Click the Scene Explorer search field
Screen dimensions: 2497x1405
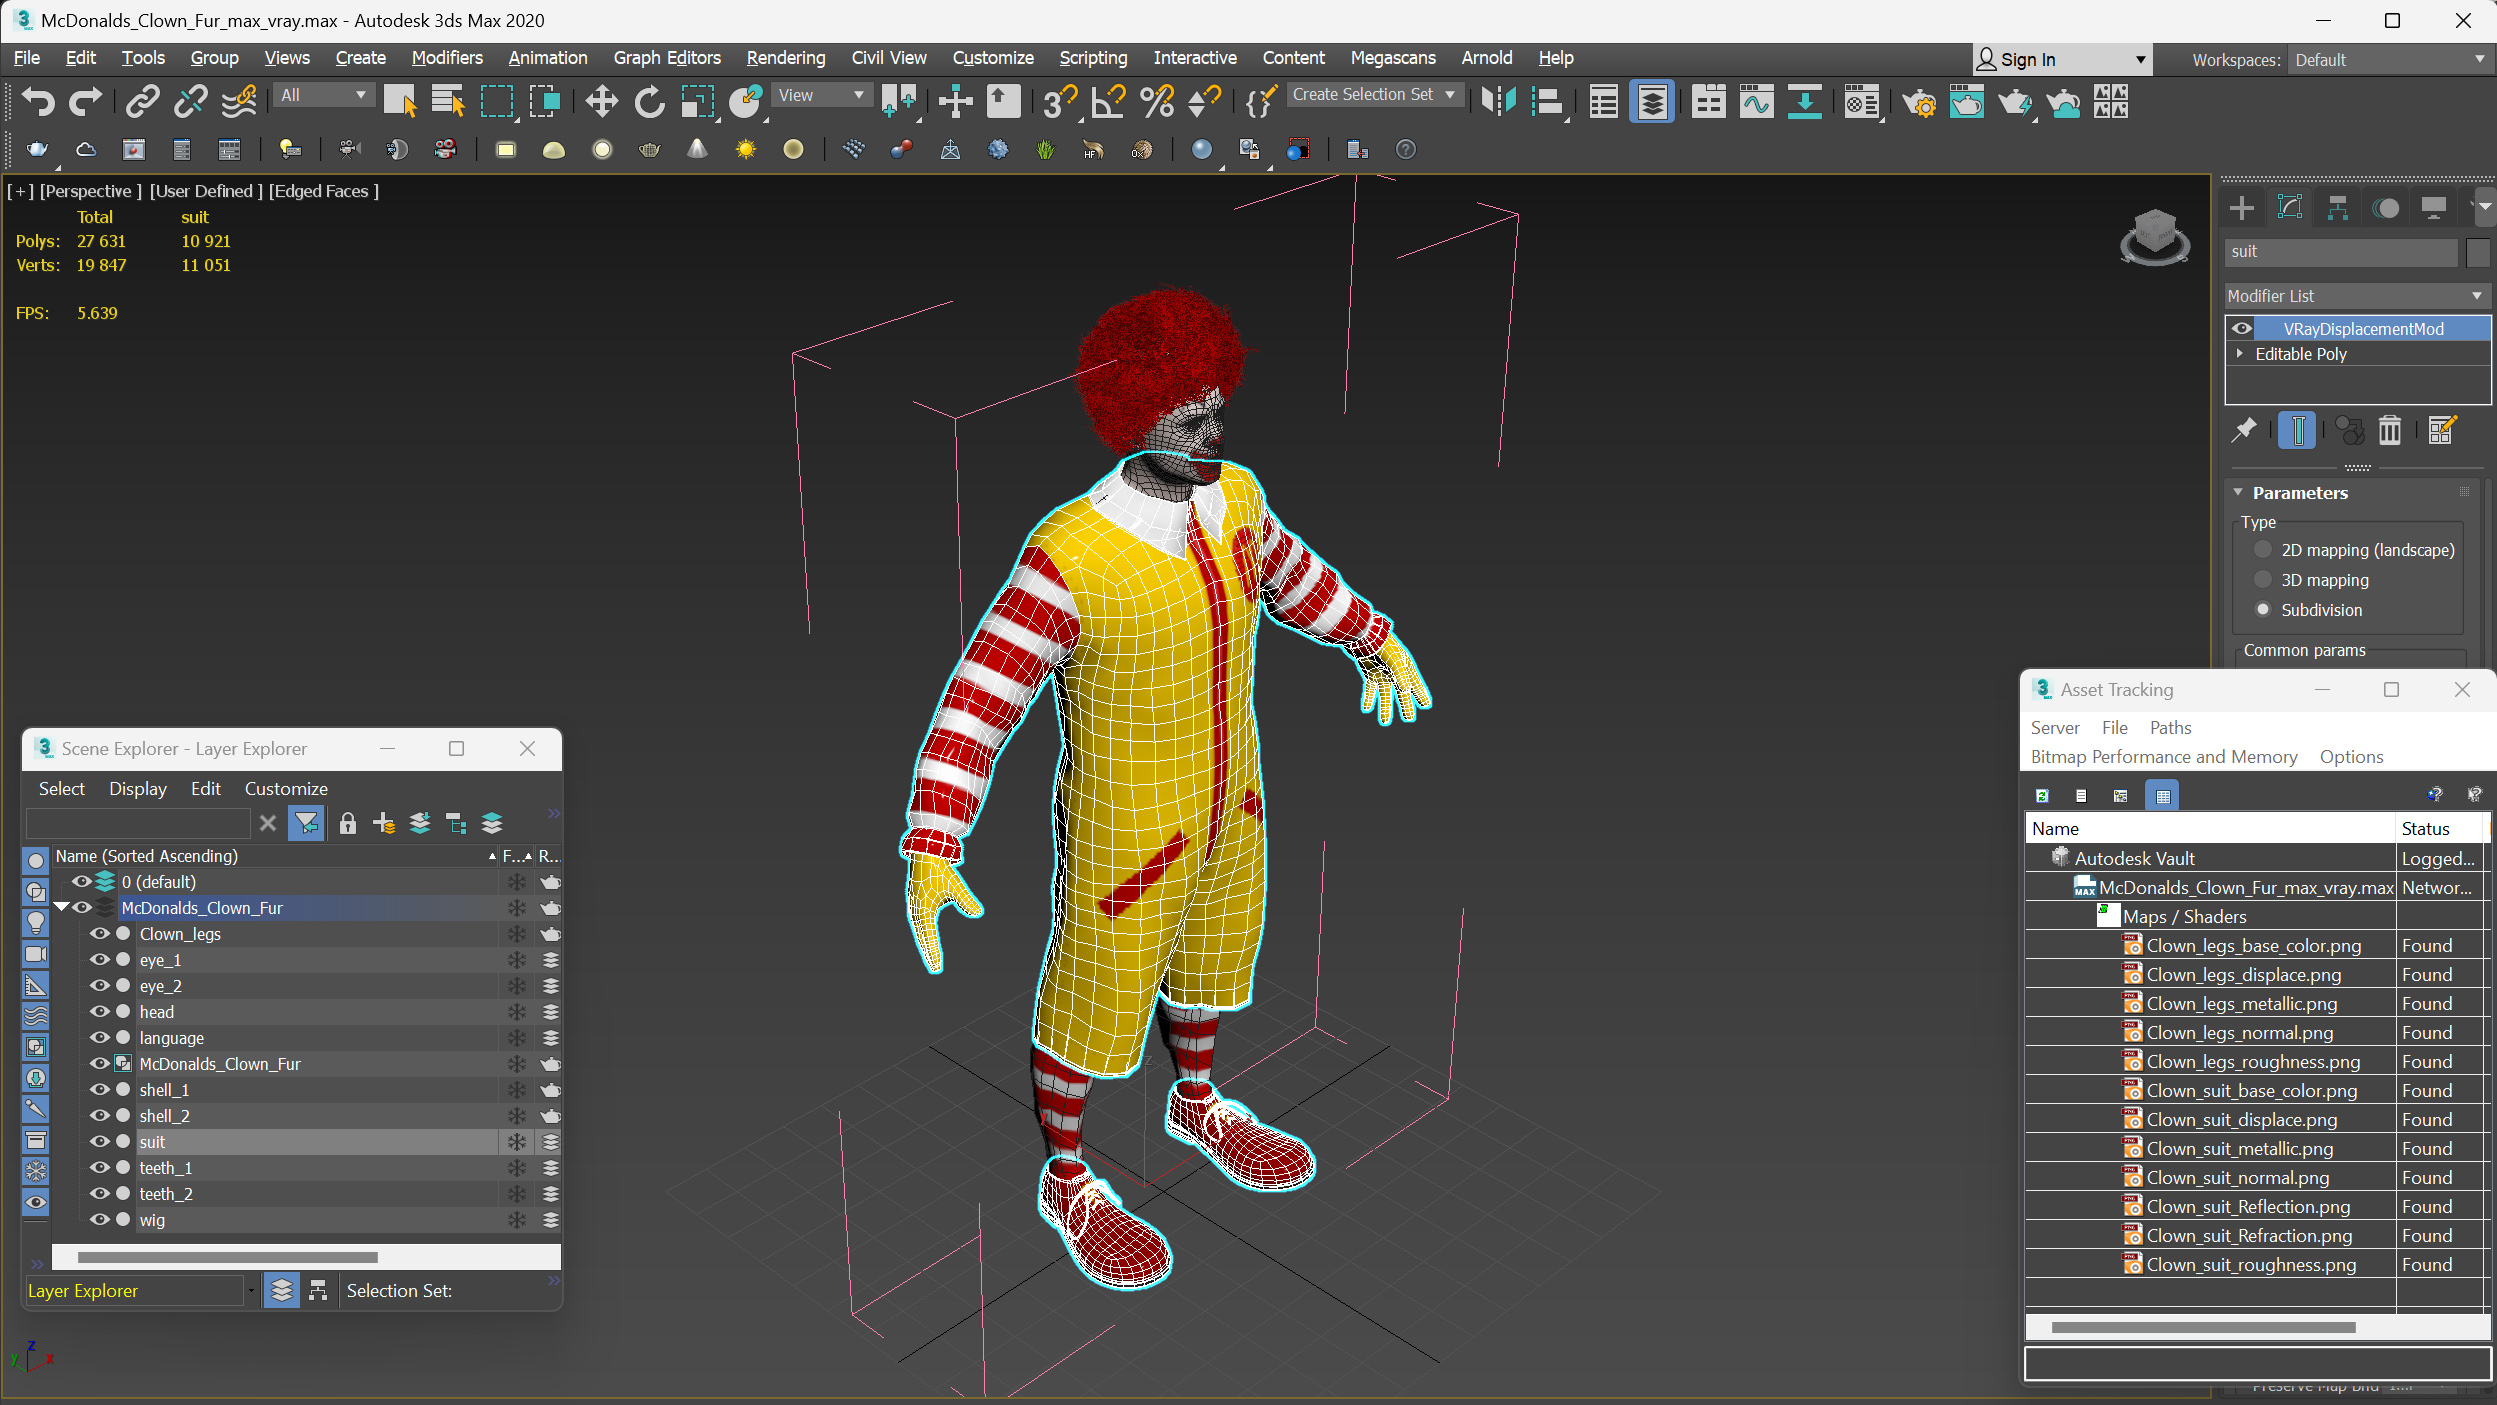[138, 823]
